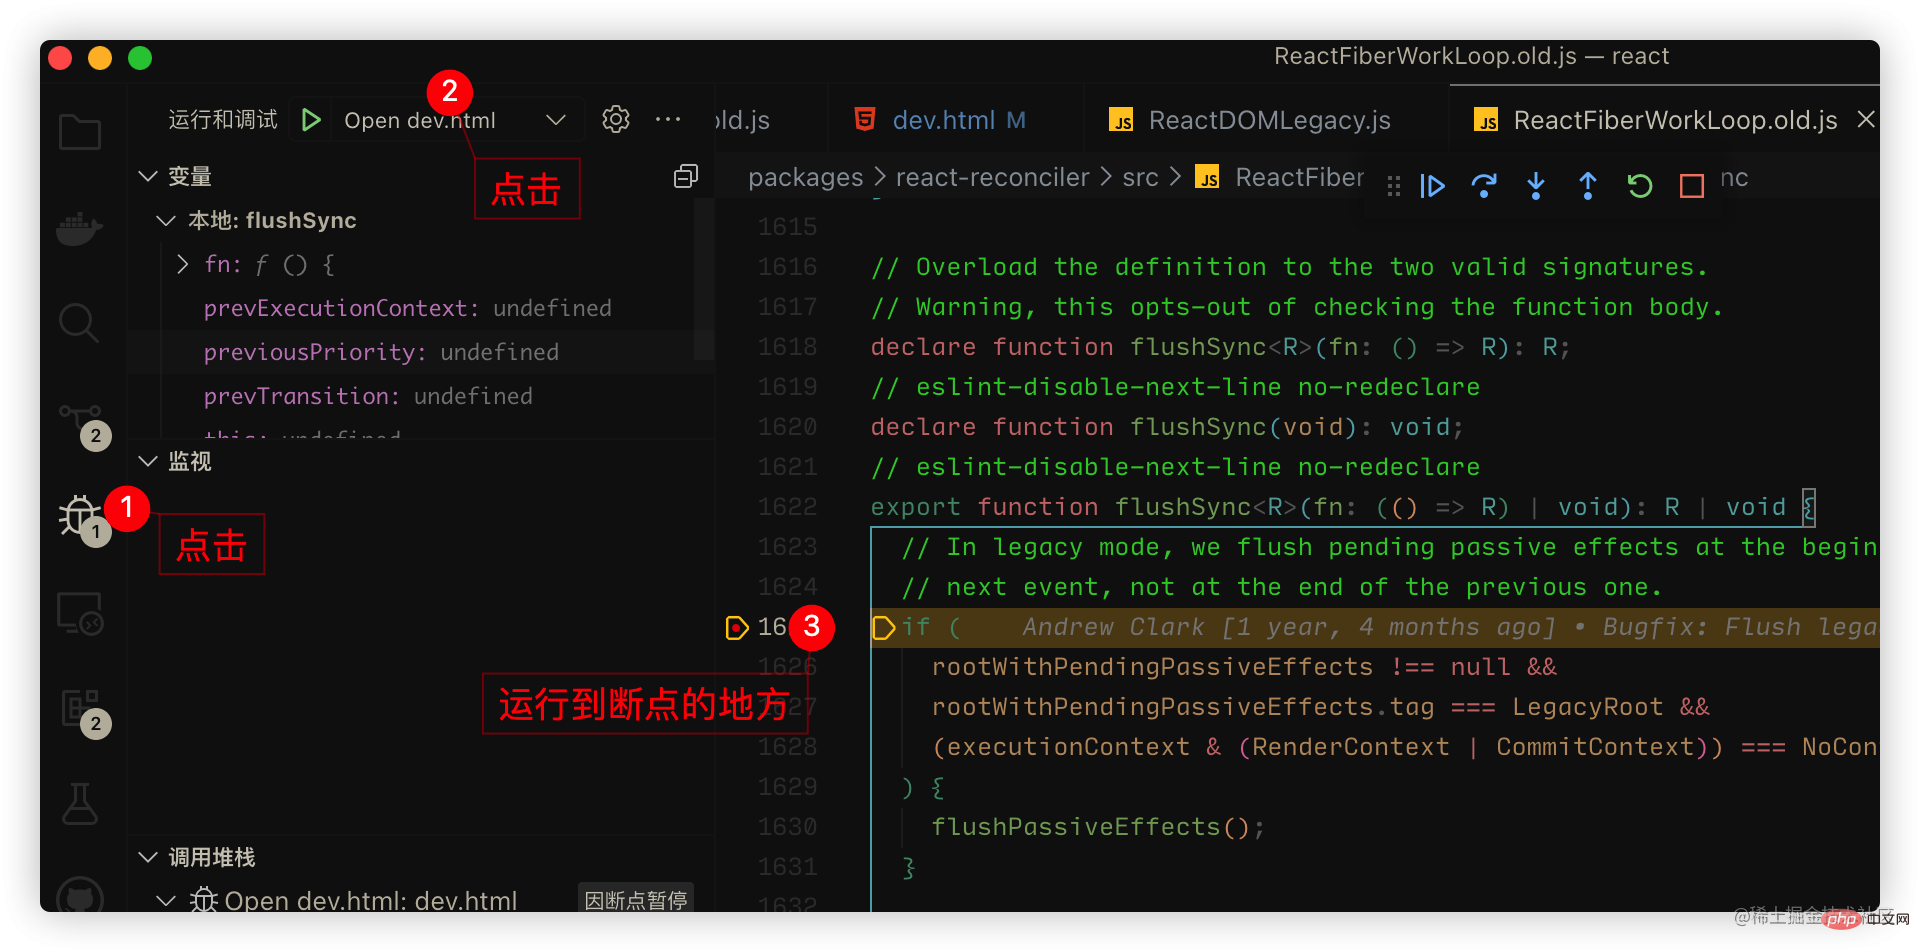Click the Step Over debug icon
Image resolution: width=1920 pixels, height=952 pixels.
click(1484, 186)
